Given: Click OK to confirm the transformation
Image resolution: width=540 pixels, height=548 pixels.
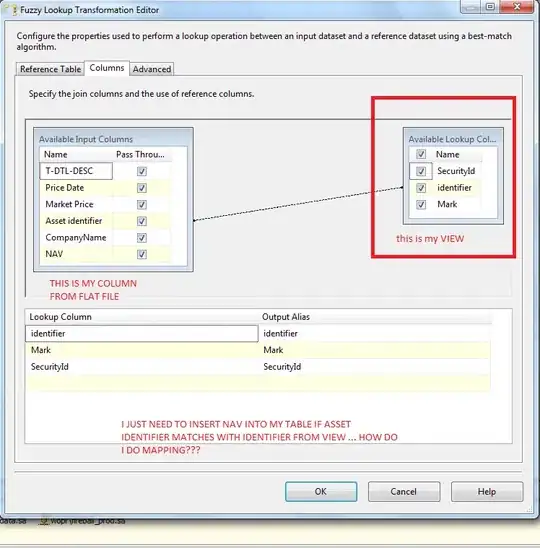Looking at the screenshot, I should [x=321, y=491].
